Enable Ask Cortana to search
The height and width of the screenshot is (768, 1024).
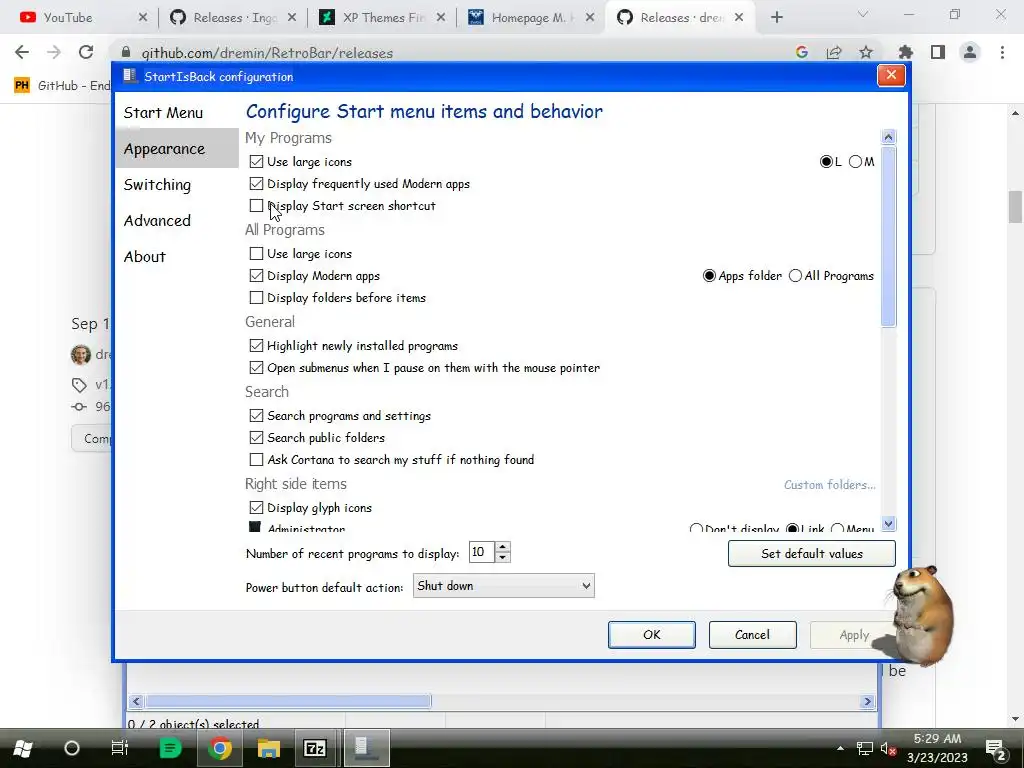[x=256, y=460]
